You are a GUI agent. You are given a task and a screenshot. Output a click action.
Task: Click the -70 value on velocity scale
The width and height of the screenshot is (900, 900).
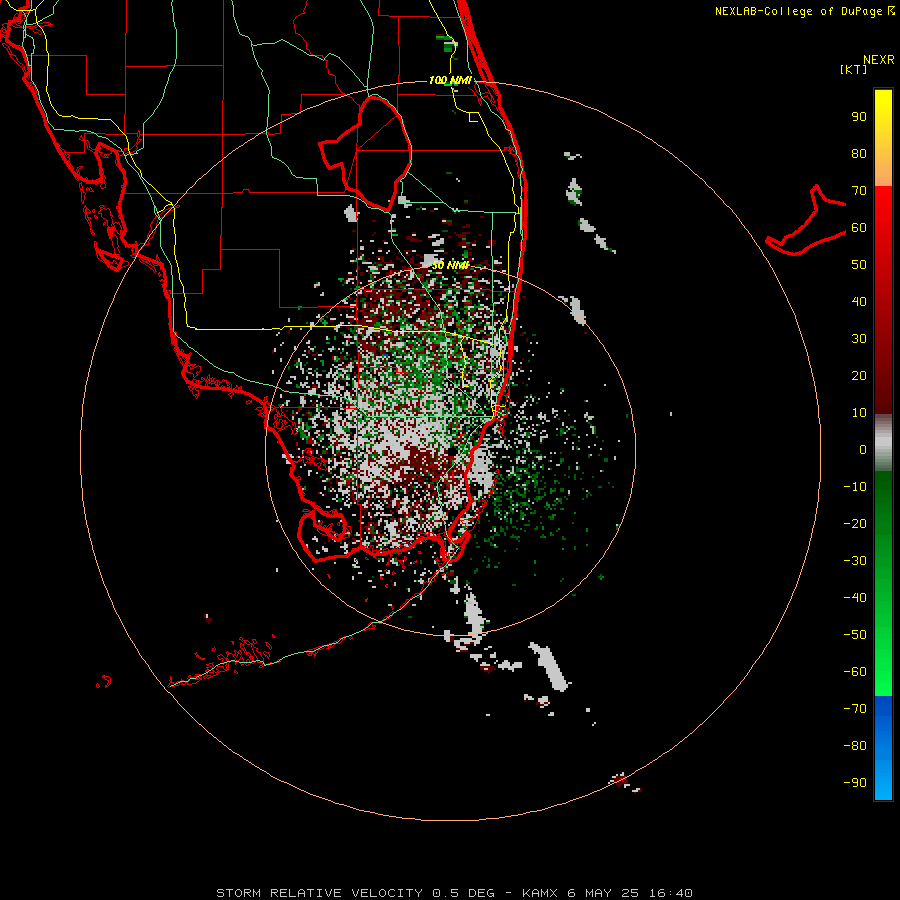pyautogui.click(x=855, y=709)
